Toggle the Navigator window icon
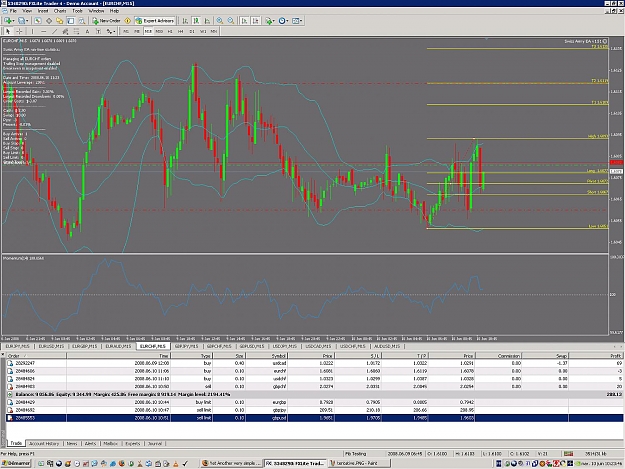The height and width of the screenshot is (469, 625). coord(59,21)
